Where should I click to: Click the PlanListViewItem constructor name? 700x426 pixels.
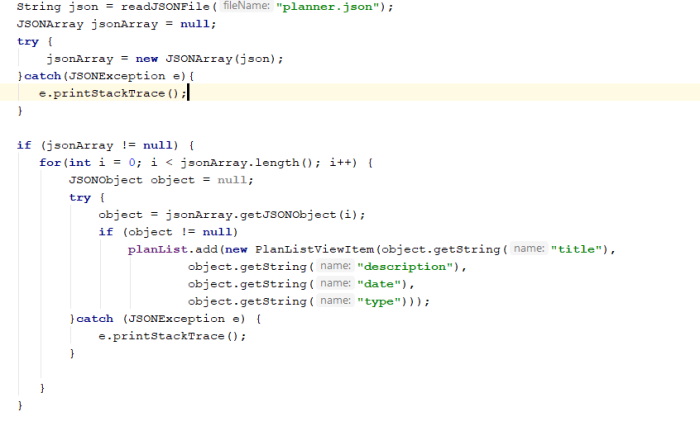pos(314,250)
